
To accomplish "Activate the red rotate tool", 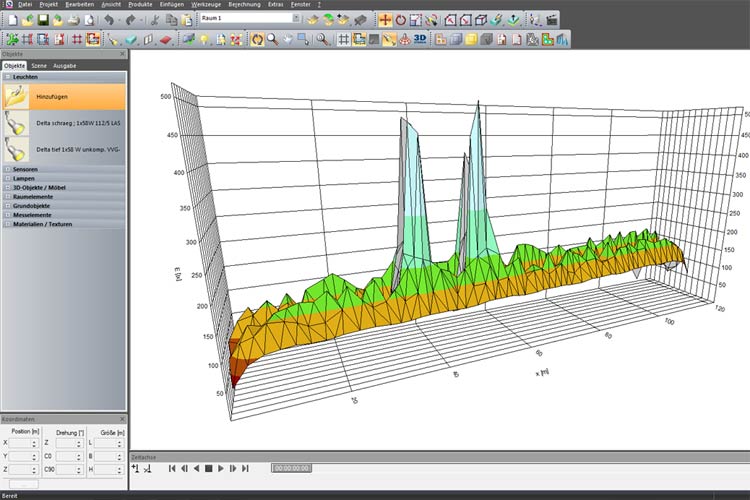I will point(400,20).
